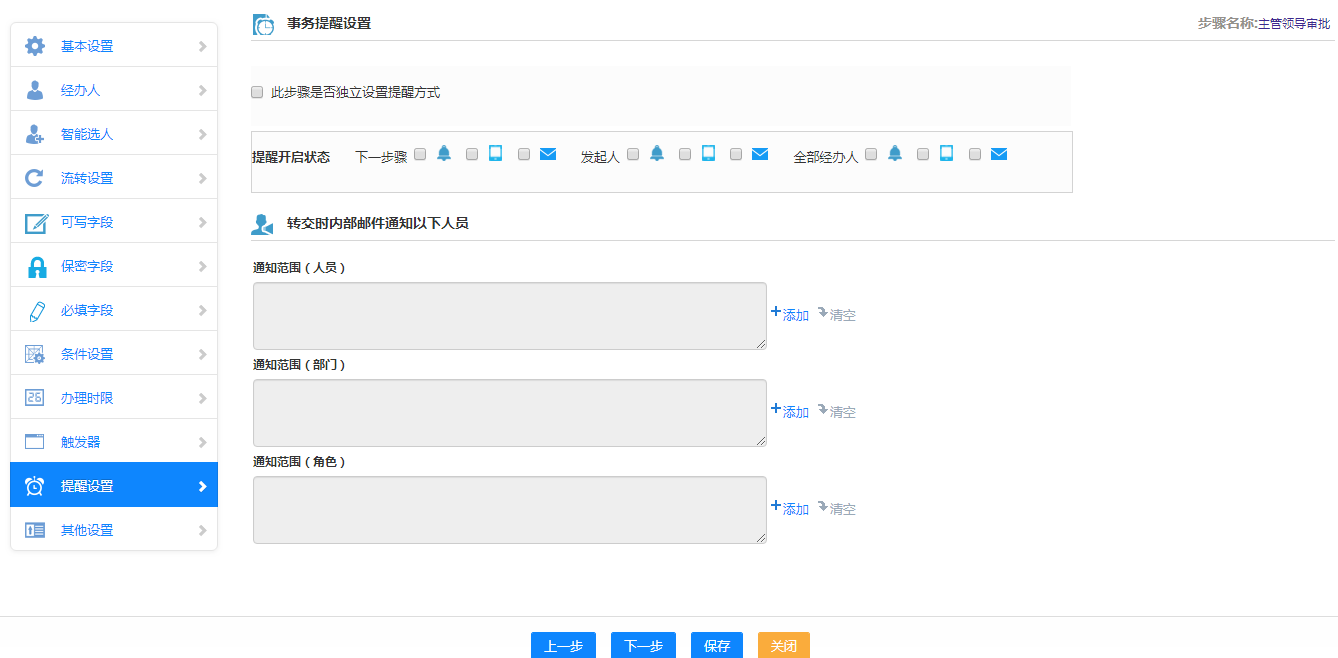Go to 下一步 using bottom button
The height and width of the screenshot is (658, 1338).
tap(643, 646)
